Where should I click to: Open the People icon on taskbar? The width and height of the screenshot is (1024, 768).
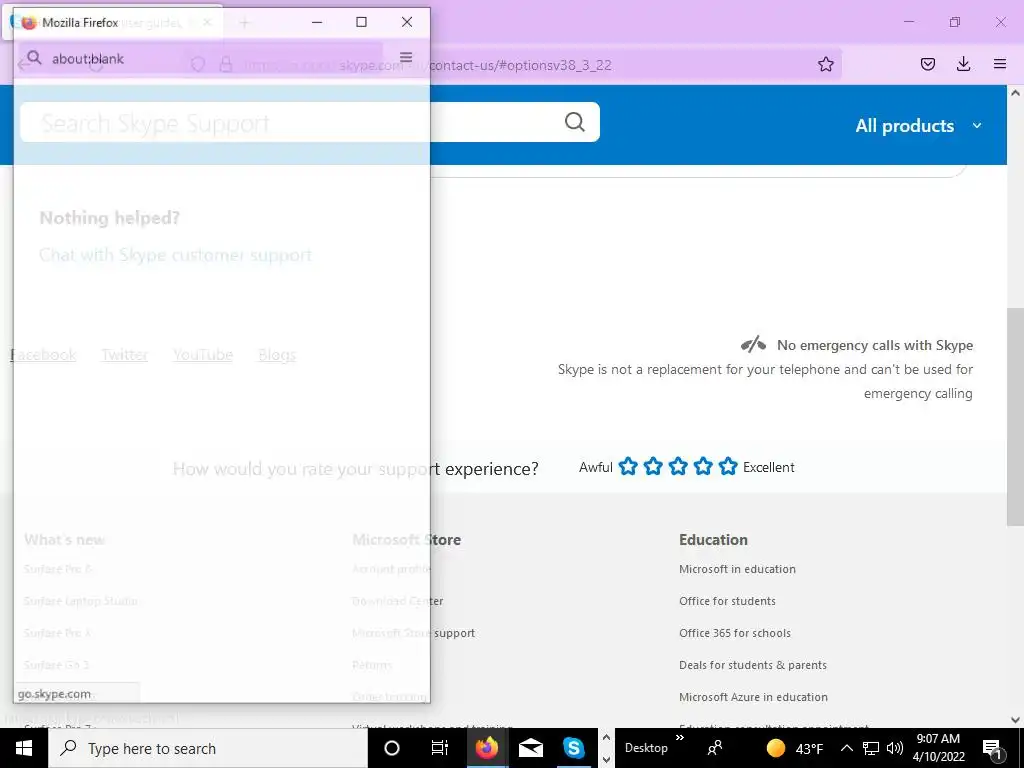point(715,748)
